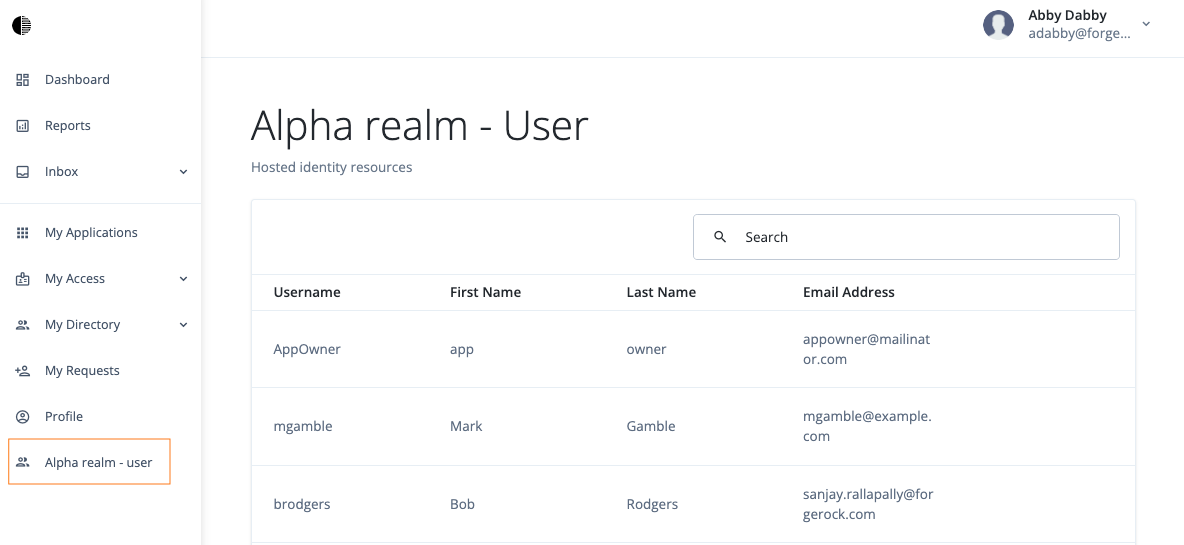Screen dimensions: 1184x545
Task: Click the last name Rodgers cell
Action: point(652,503)
